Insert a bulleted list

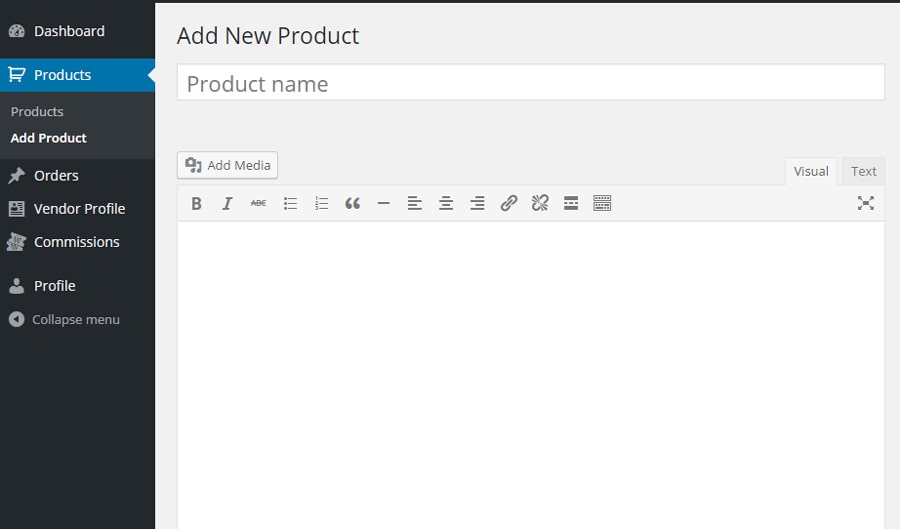coord(290,203)
